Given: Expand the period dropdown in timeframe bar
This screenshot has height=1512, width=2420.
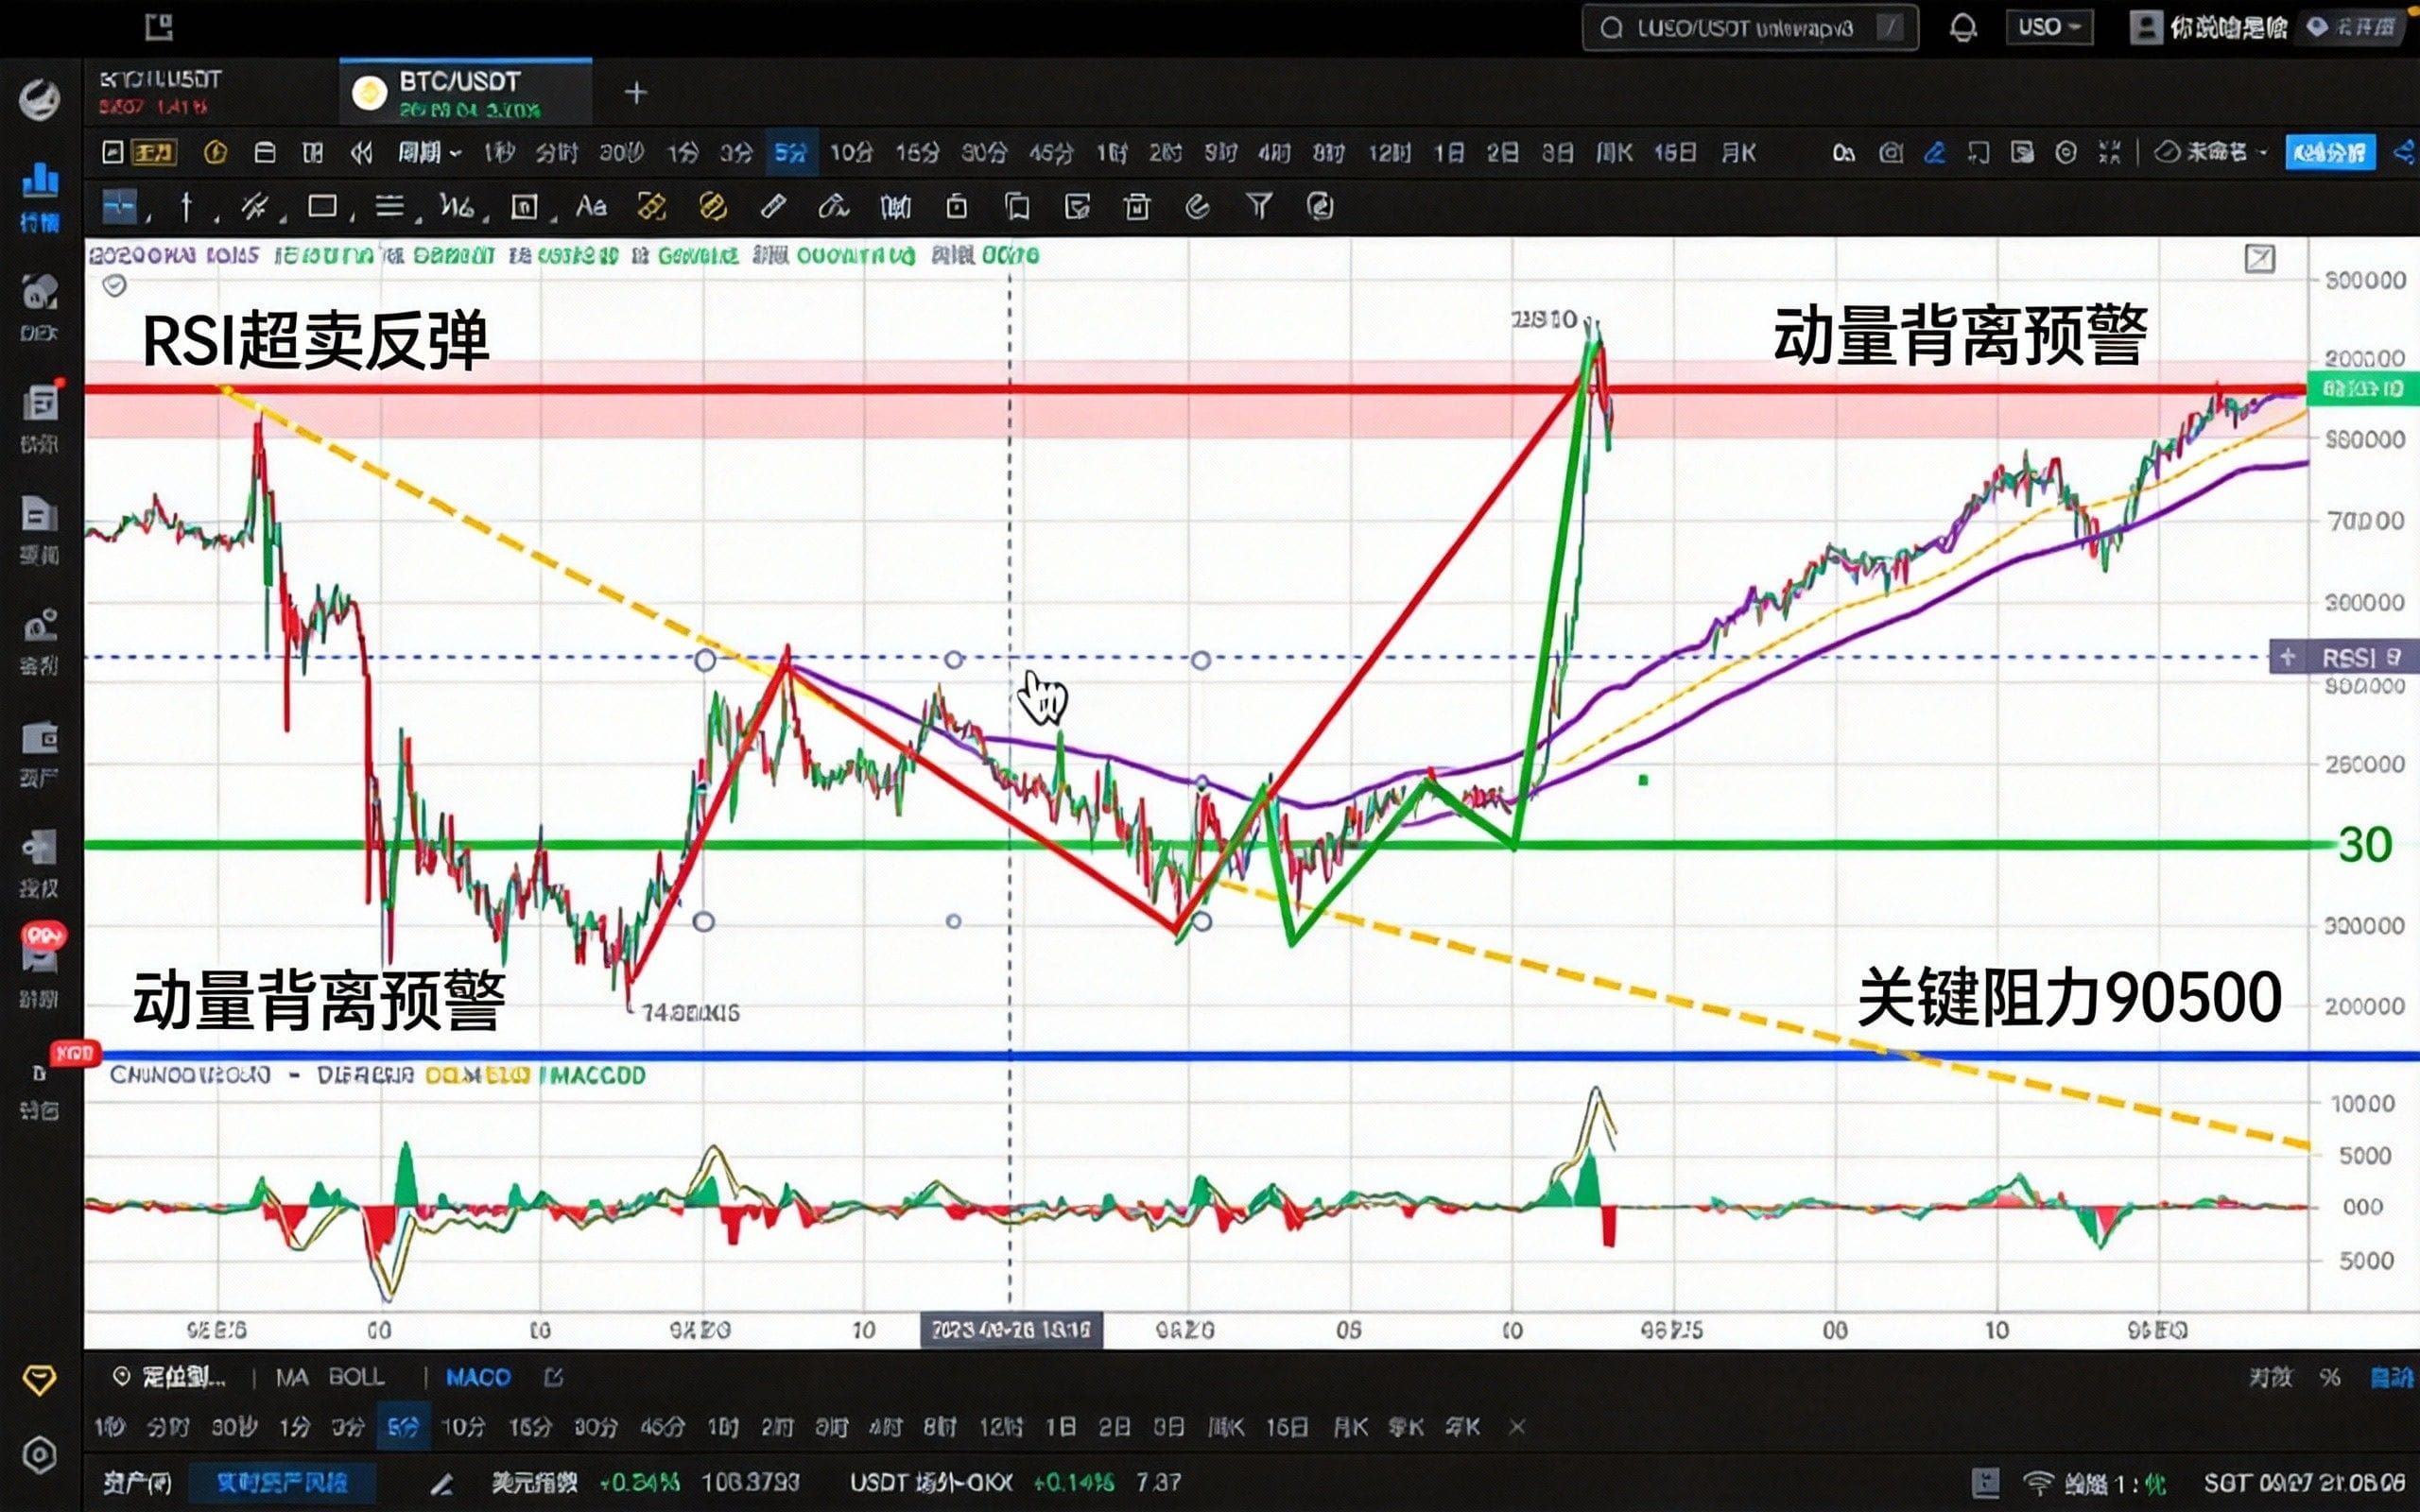Looking at the screenshot, I should click(x=430, y=153).
